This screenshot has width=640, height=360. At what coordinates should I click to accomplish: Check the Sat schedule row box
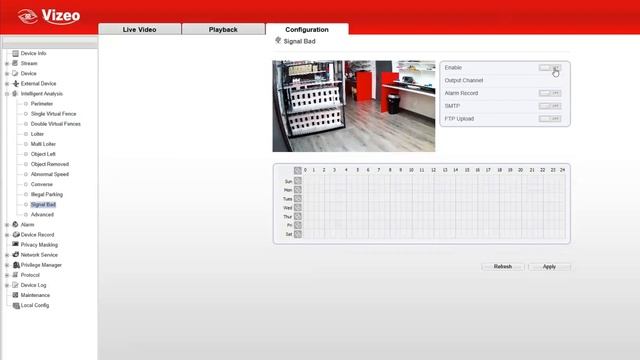tap(298, 234)
